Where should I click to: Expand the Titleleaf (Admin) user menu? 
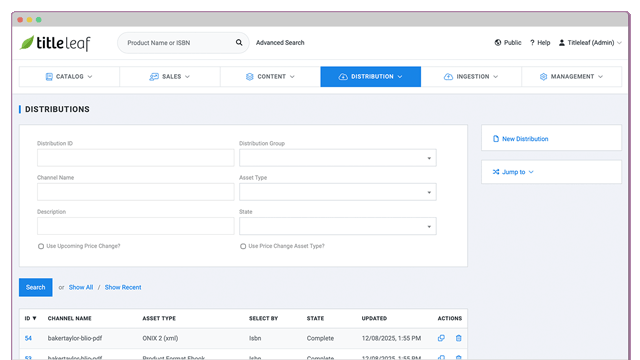point(619,42)
